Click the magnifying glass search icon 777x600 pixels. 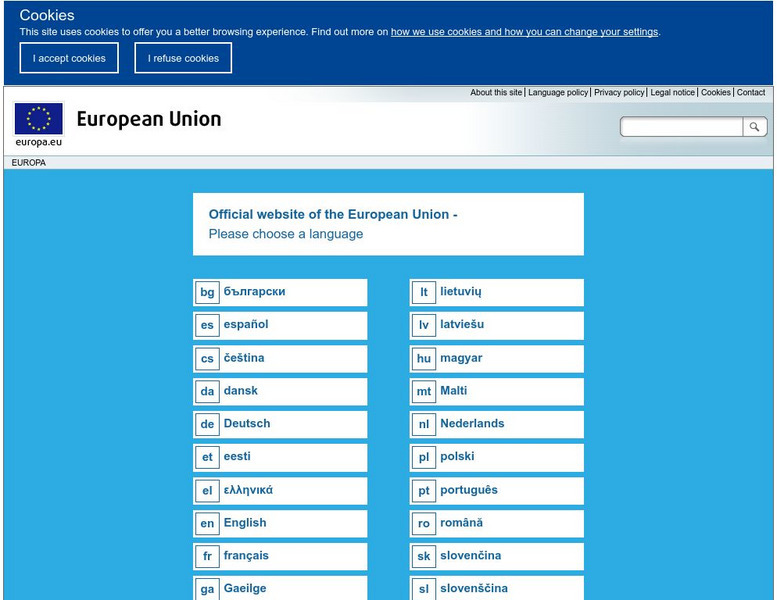[x=755, y=127]
